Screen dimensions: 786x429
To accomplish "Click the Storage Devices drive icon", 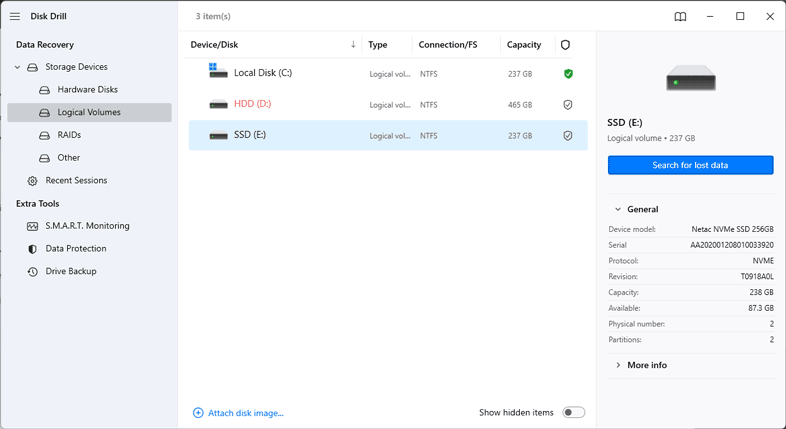I will 33,67.
